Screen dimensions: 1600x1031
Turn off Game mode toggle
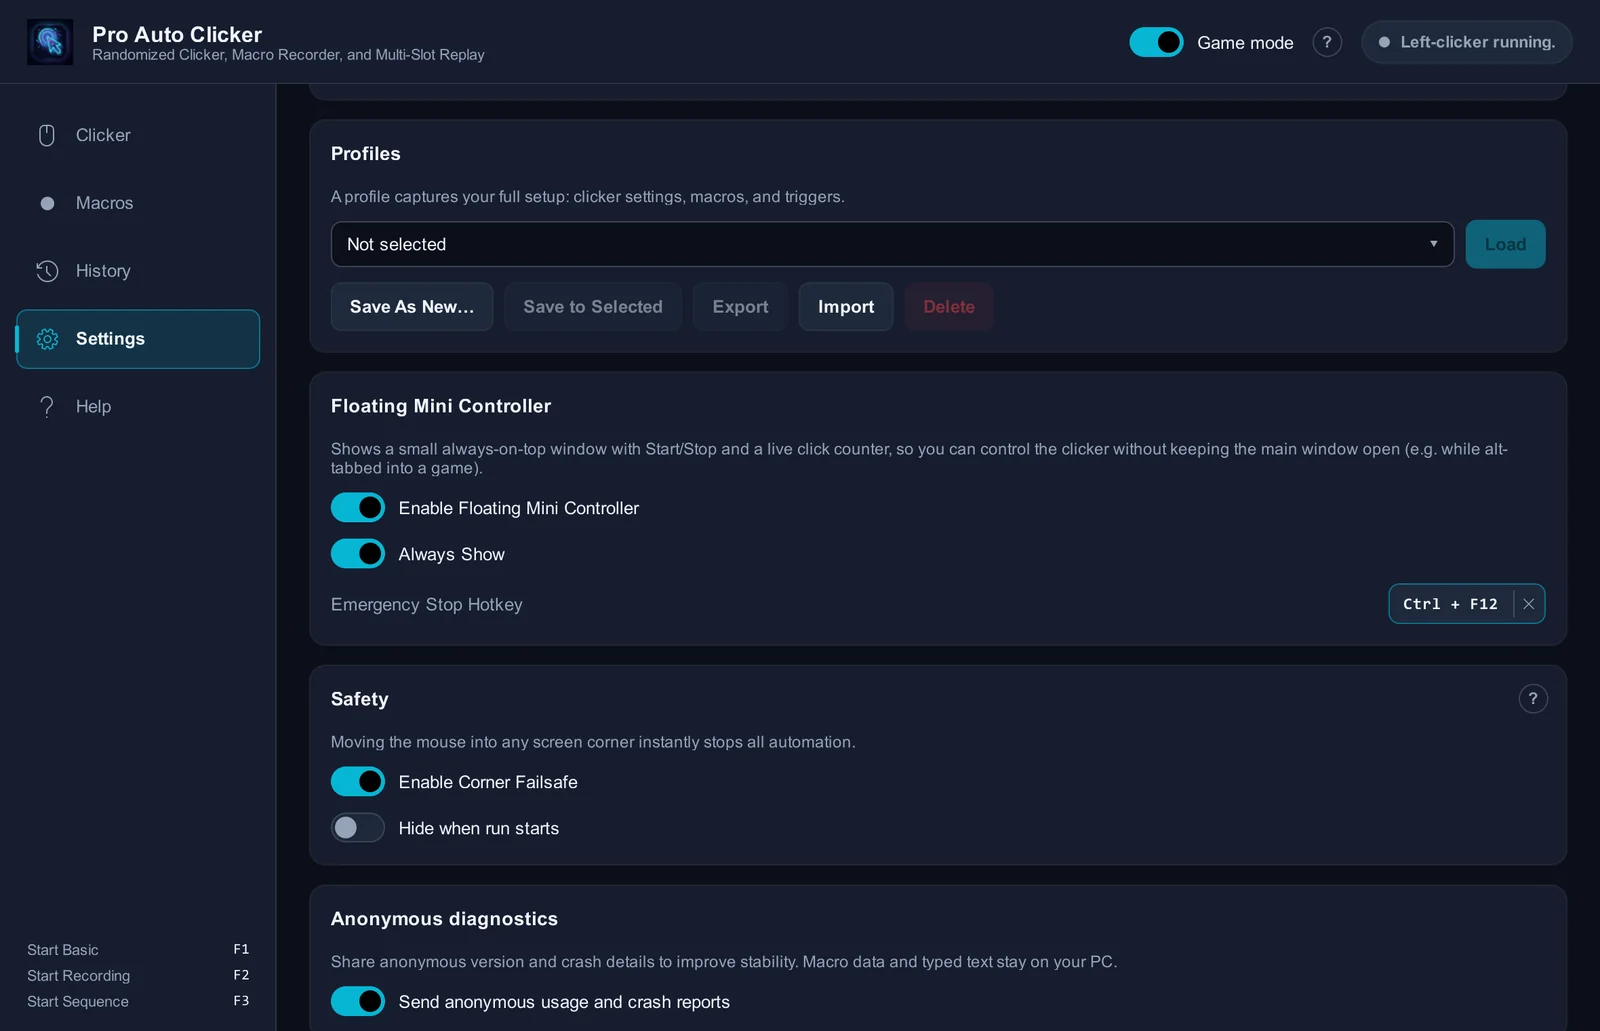tap(1156, 42)
